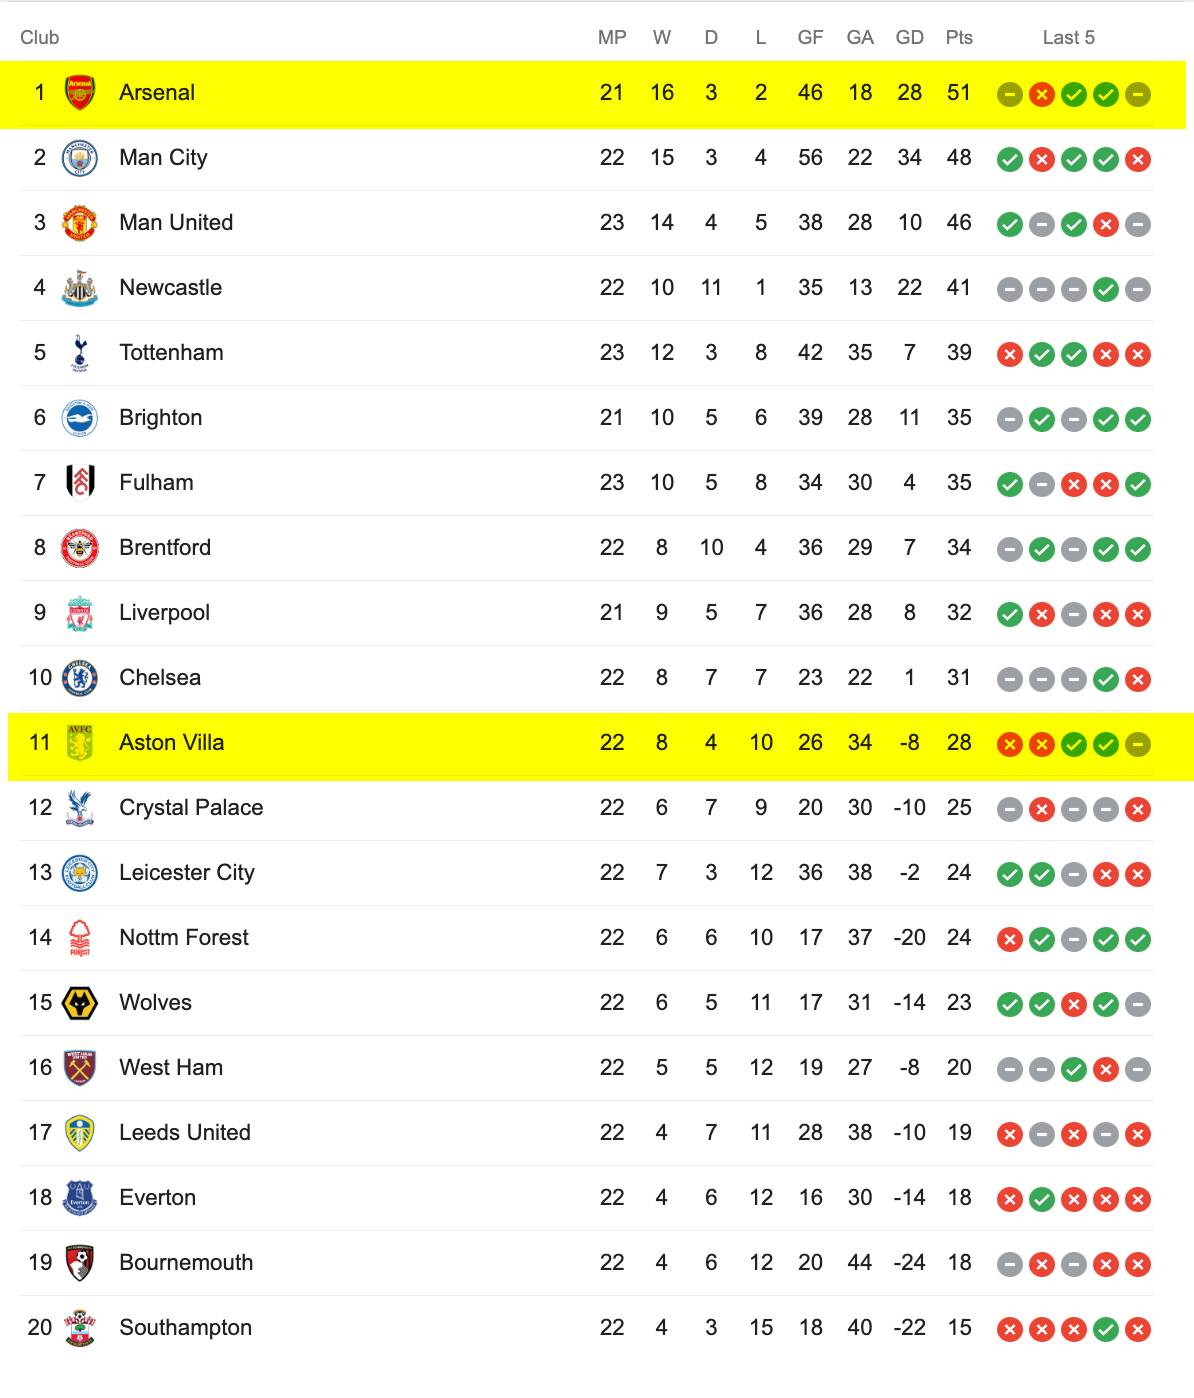
Task: Click the Wolves club badge
Action: (80, 1003)
